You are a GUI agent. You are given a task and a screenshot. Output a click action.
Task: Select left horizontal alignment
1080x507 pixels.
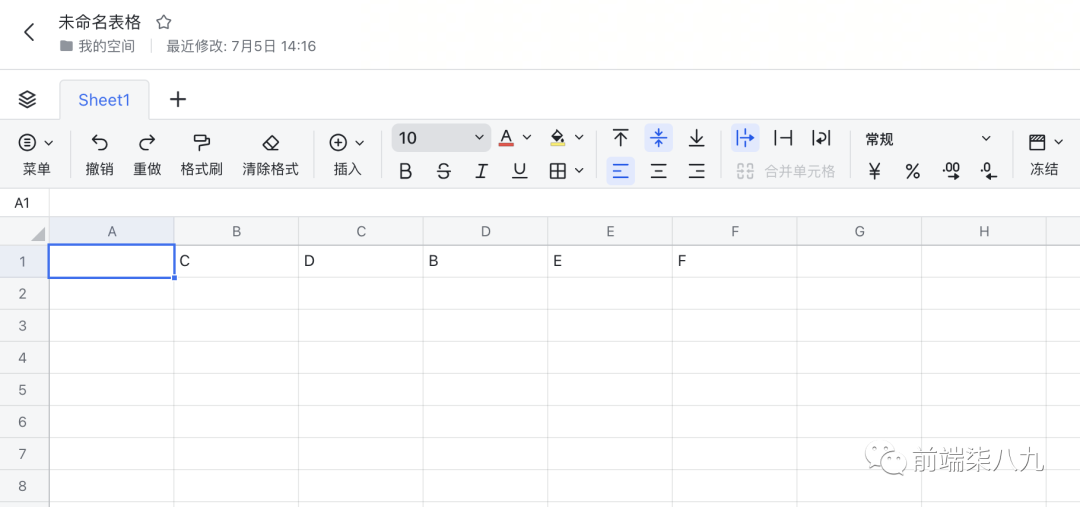(621, 171)
